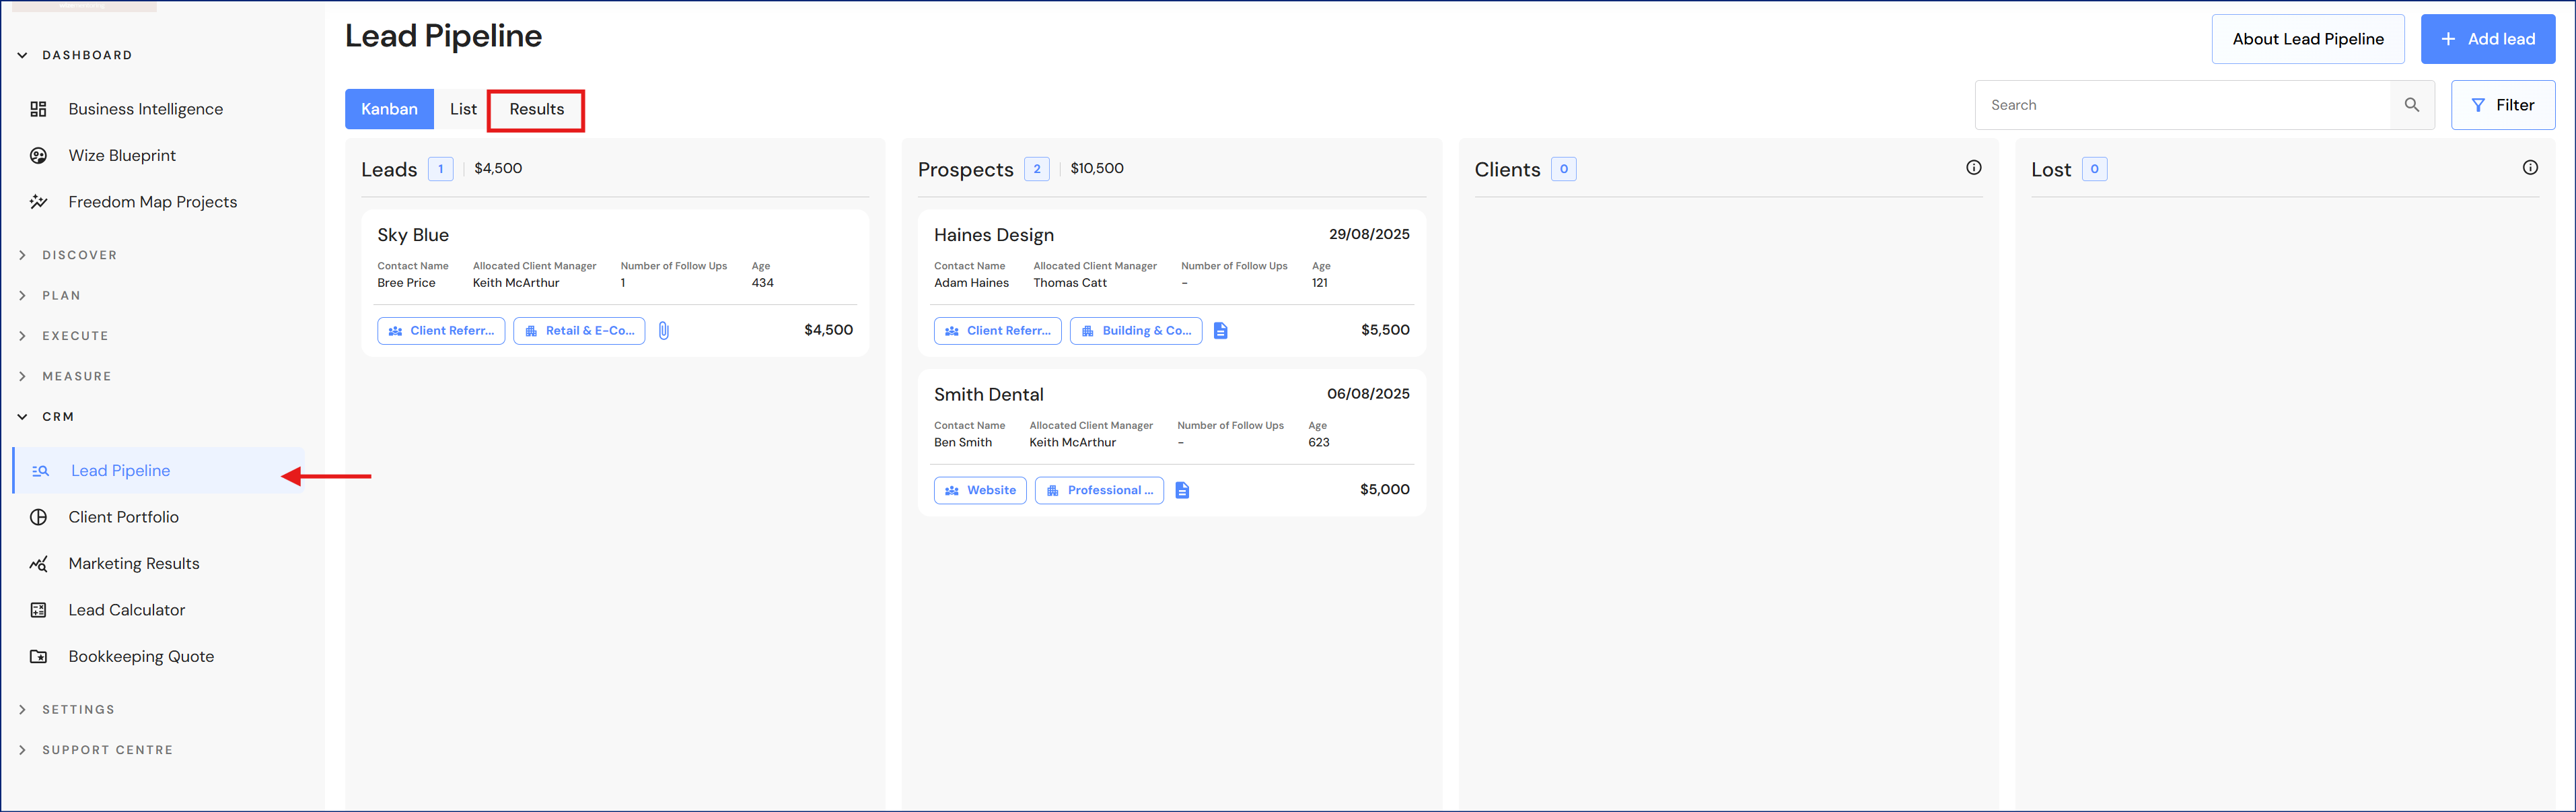Open document icon on Haines Design card
The height and width of the screenshot is (812, 2576).
[1220, 331]
